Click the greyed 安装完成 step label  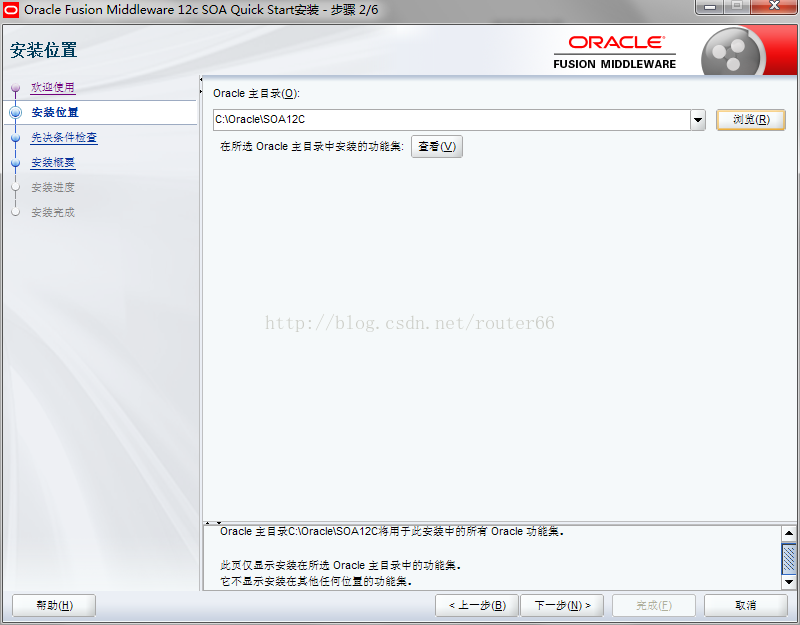pos(53,212)
